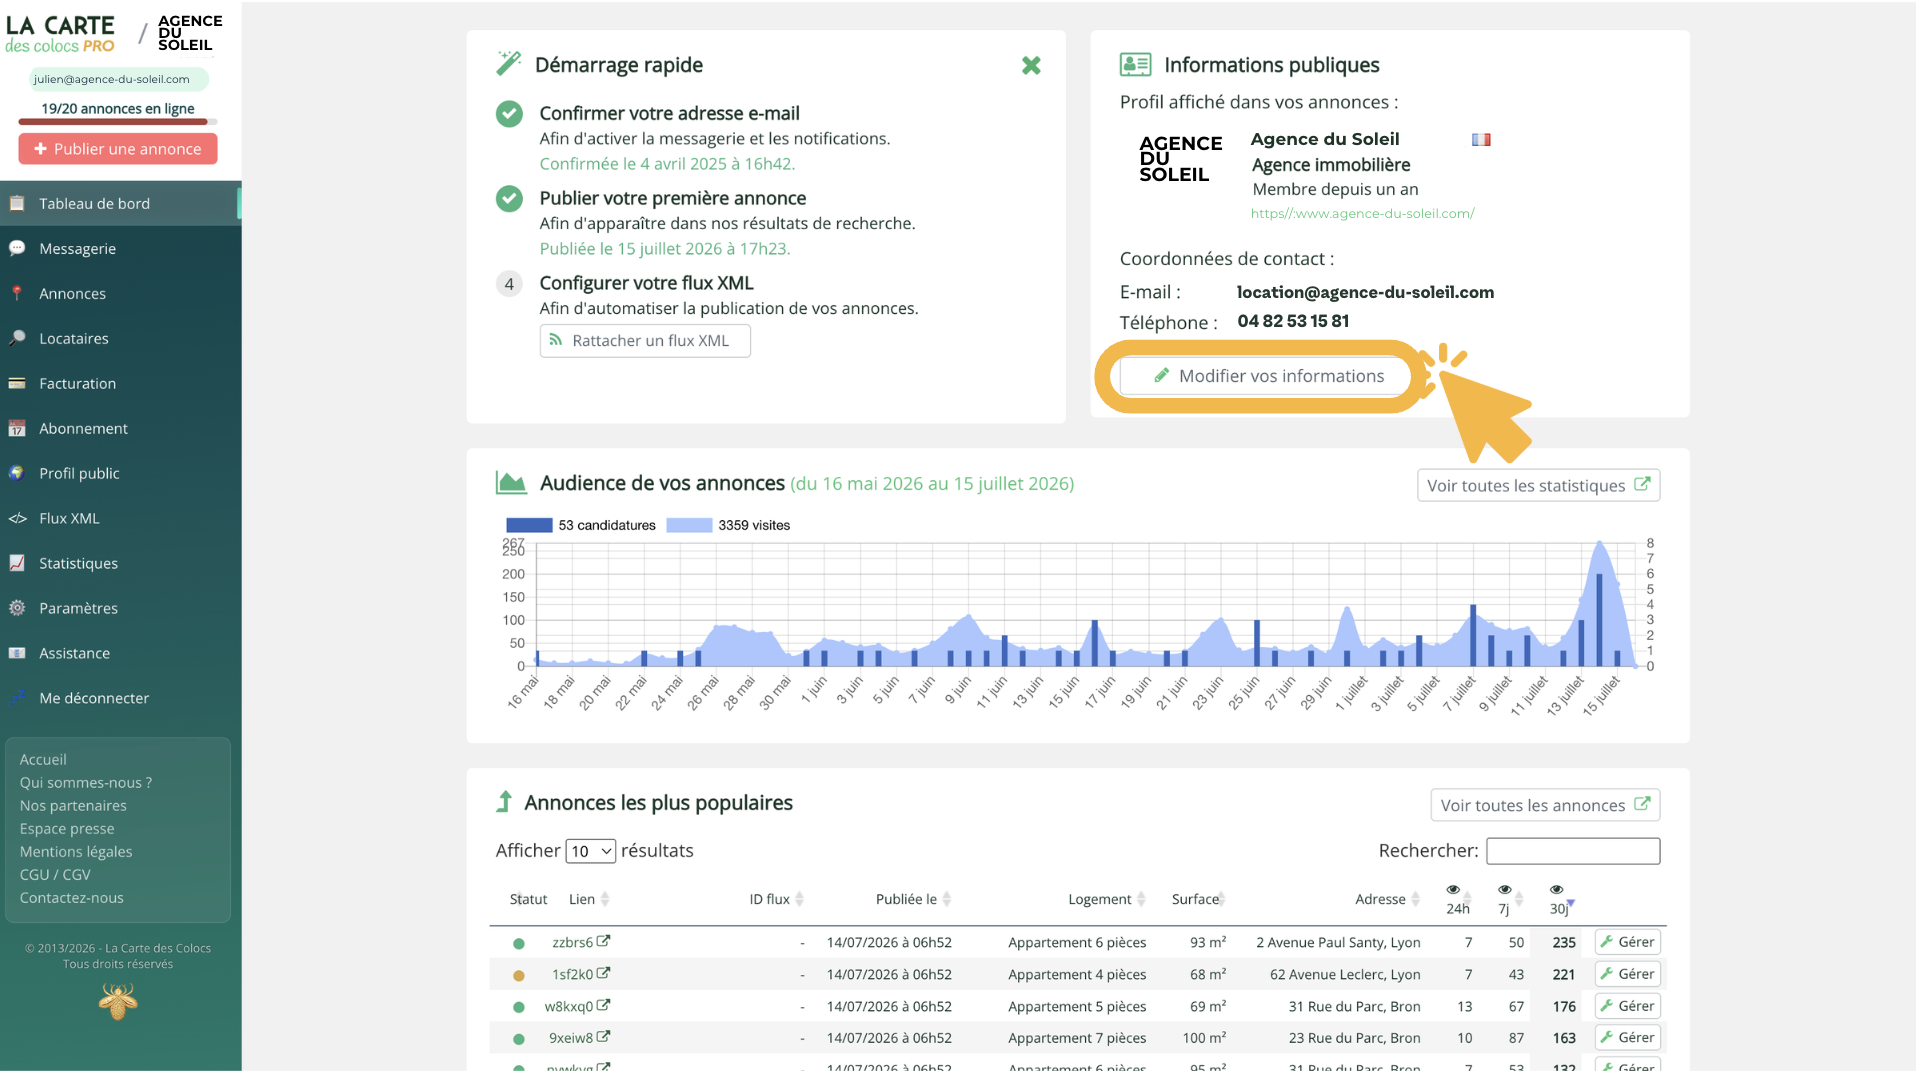Sort table by Publiée le column

click(x=913, y=899)
